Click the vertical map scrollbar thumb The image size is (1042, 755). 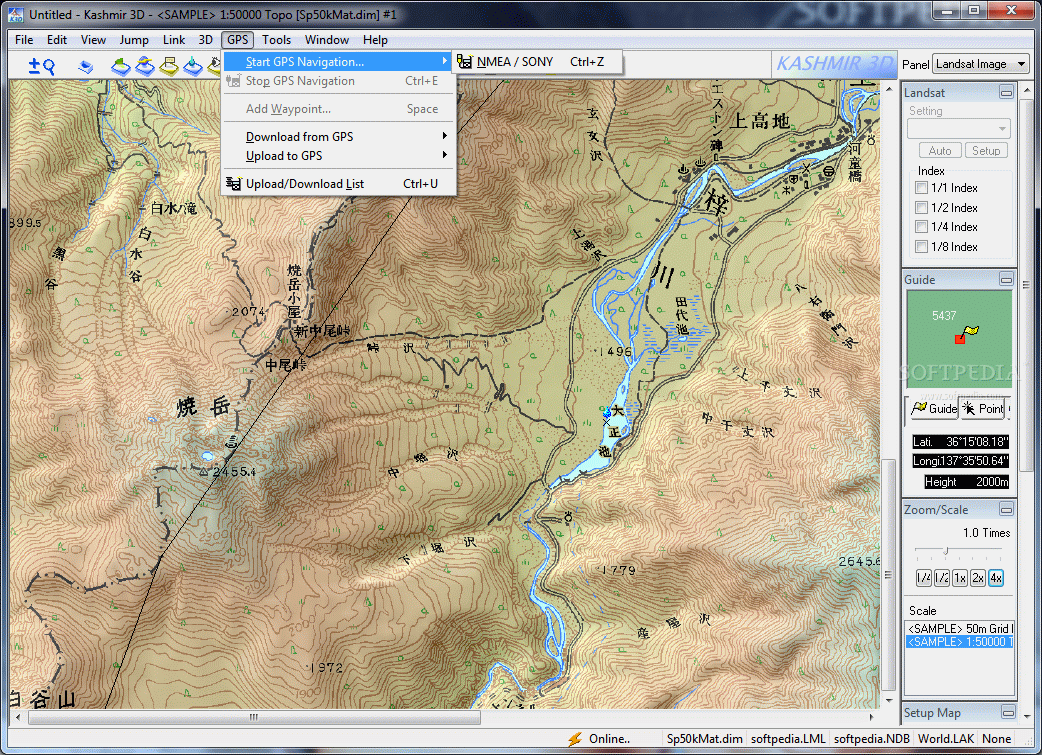pyautogui.click(x=888, y=575)
